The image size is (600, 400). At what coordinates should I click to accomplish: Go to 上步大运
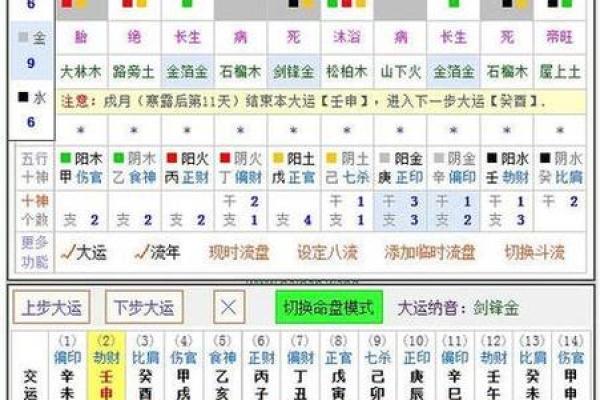51,307
